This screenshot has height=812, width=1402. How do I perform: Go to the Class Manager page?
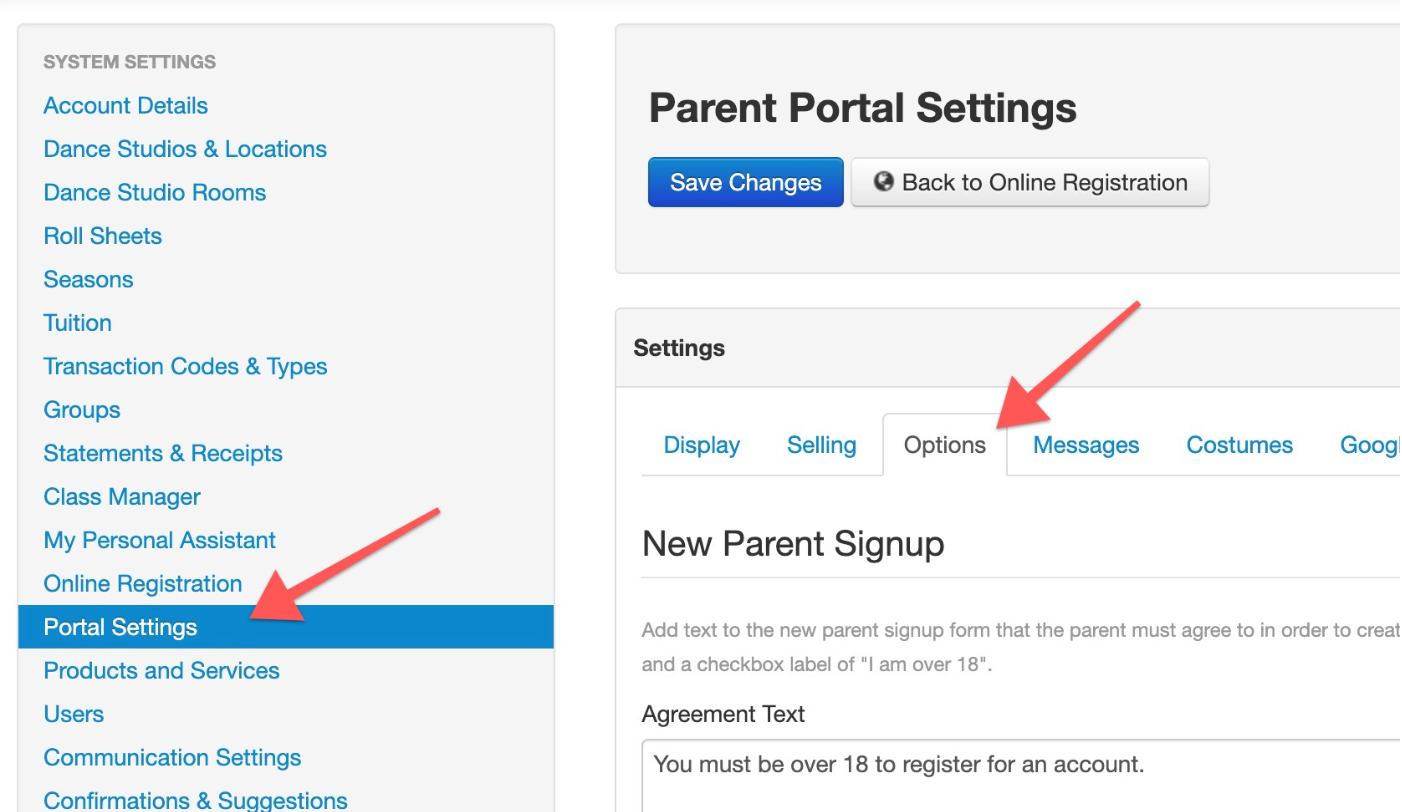(122, 497)
